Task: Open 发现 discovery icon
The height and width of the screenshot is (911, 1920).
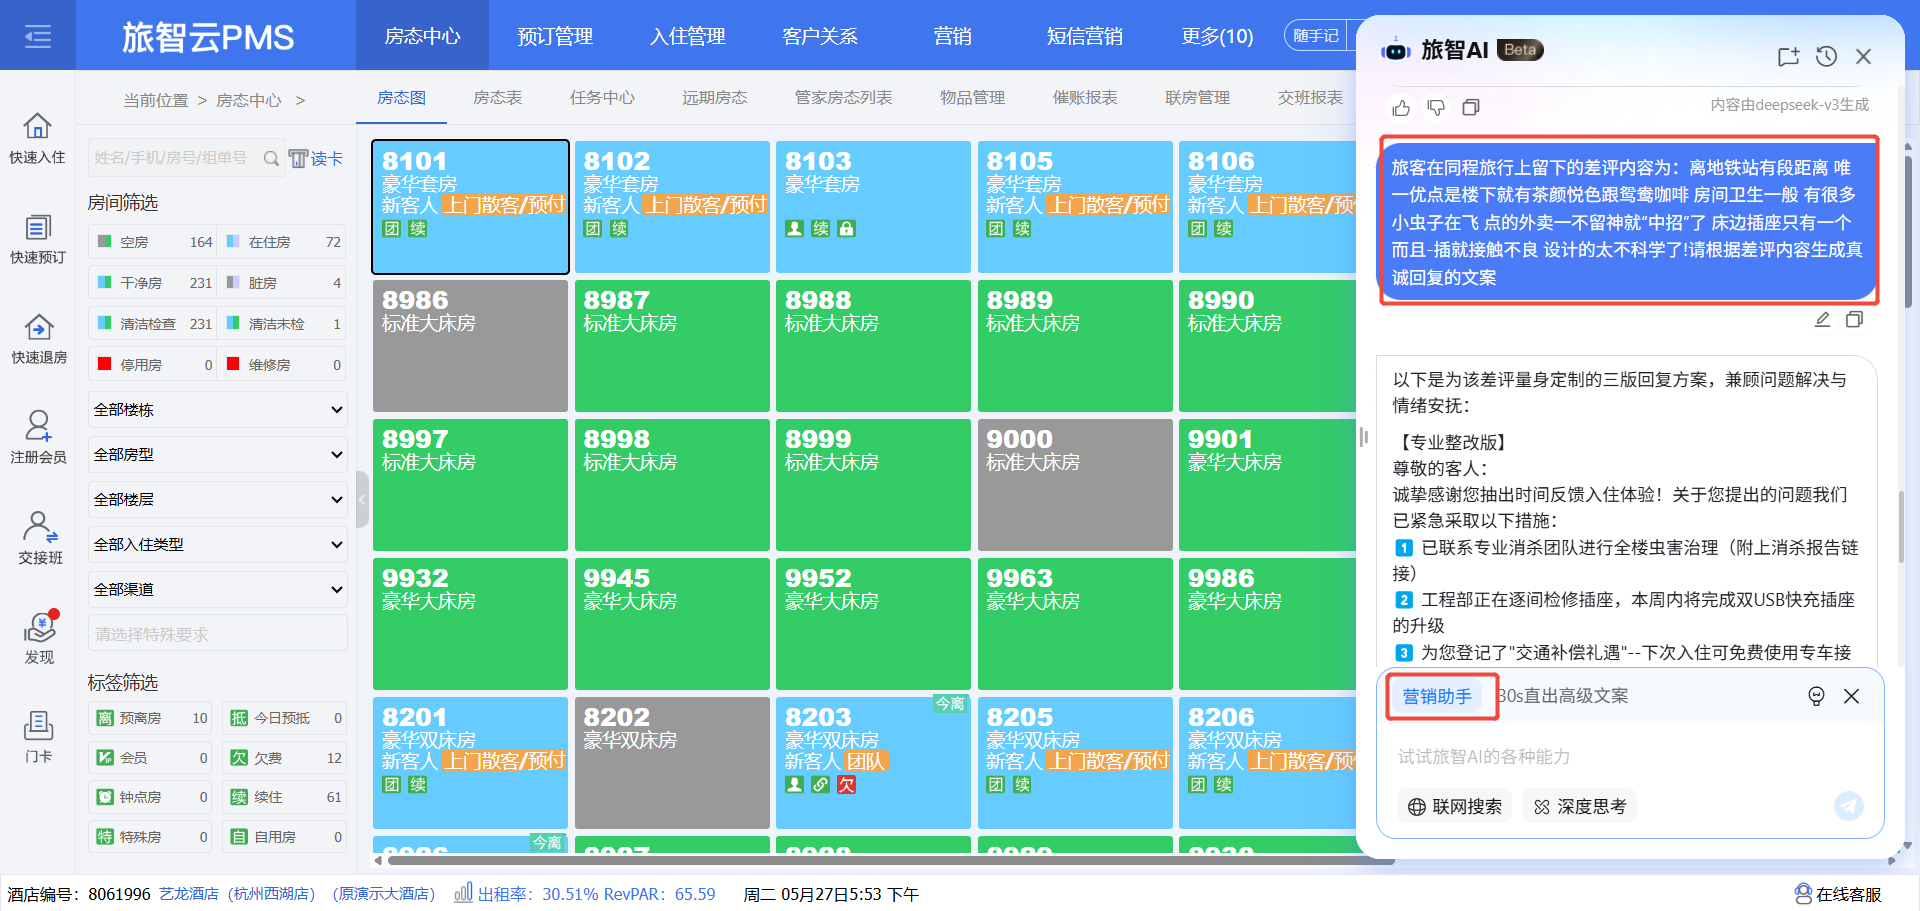Action: click(40, 638)
